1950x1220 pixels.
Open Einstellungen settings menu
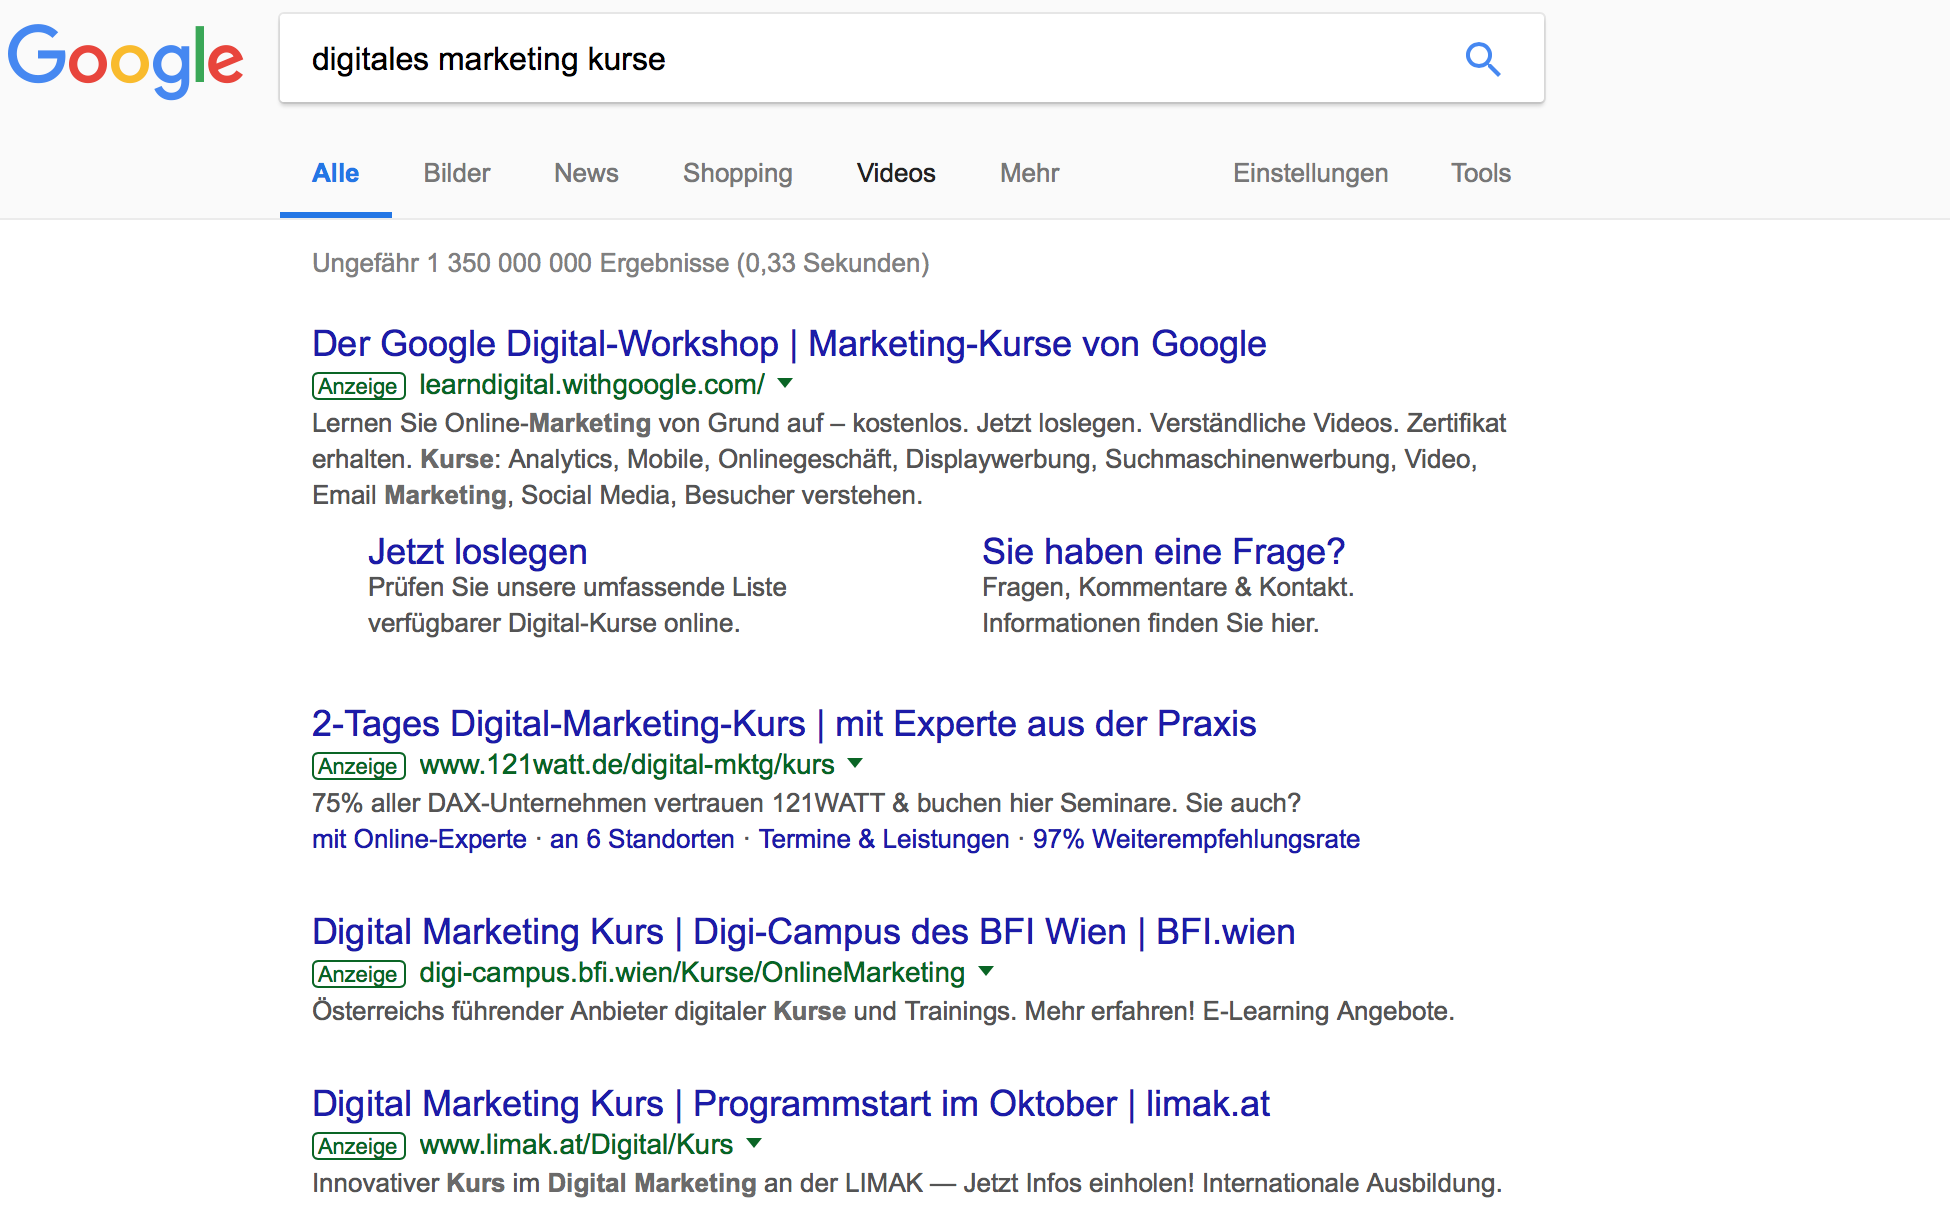tap(1310, 173)
